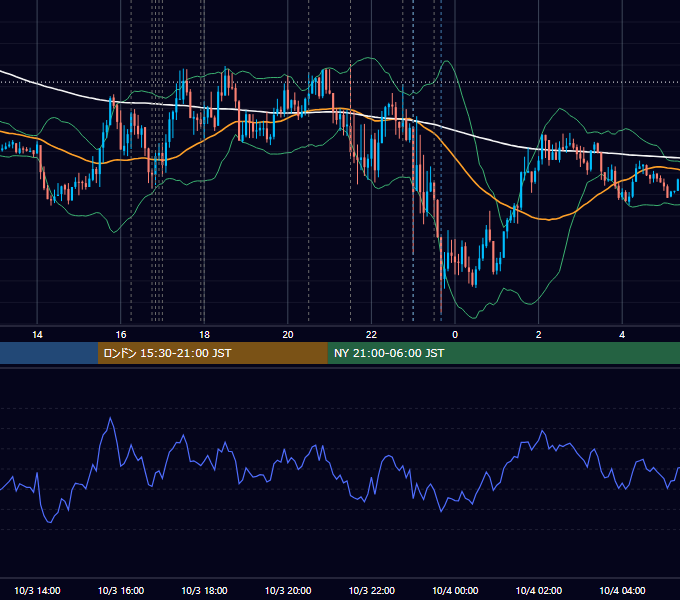The height and width of the screenshot is (600, 680).
Task: Click the time axis label 22
Action: (x=371, y=335)
